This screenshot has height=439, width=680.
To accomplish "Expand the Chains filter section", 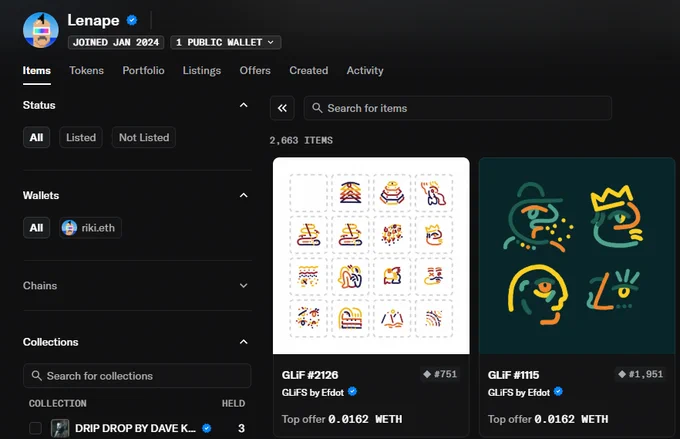I will [244, 285].
